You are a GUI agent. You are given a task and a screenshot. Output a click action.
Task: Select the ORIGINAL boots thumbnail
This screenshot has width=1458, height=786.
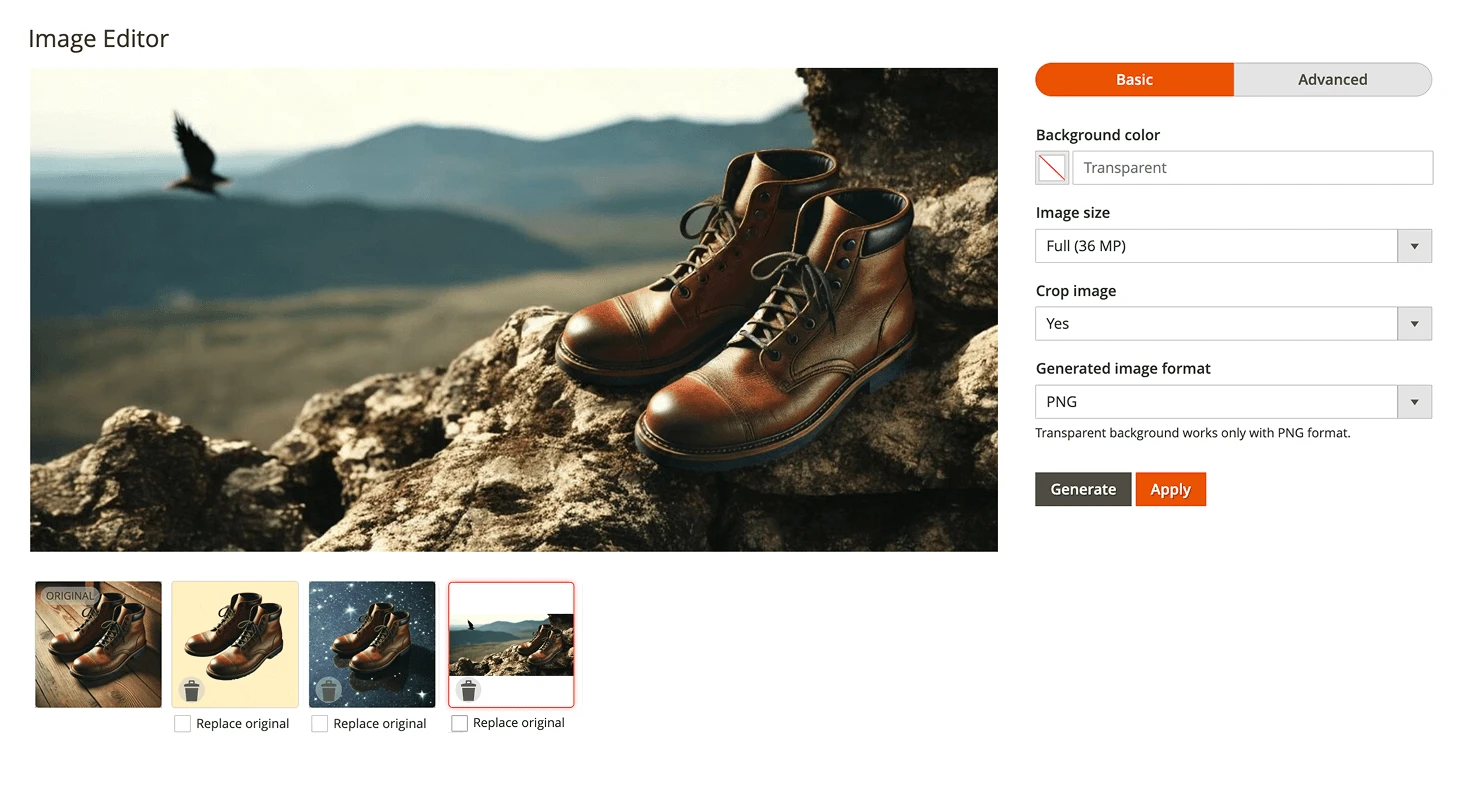(x=97, y=643)
